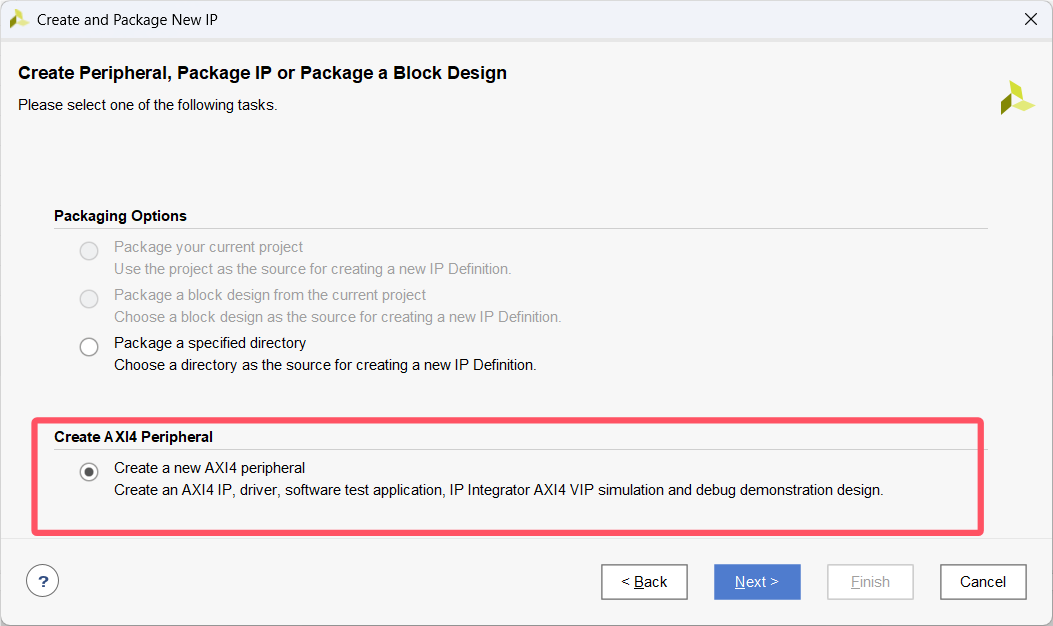The width and height of the screenshot is (1053, 626).
Task: Click the 'Package a specified directory' label text
Action: [x=210, y=343]
